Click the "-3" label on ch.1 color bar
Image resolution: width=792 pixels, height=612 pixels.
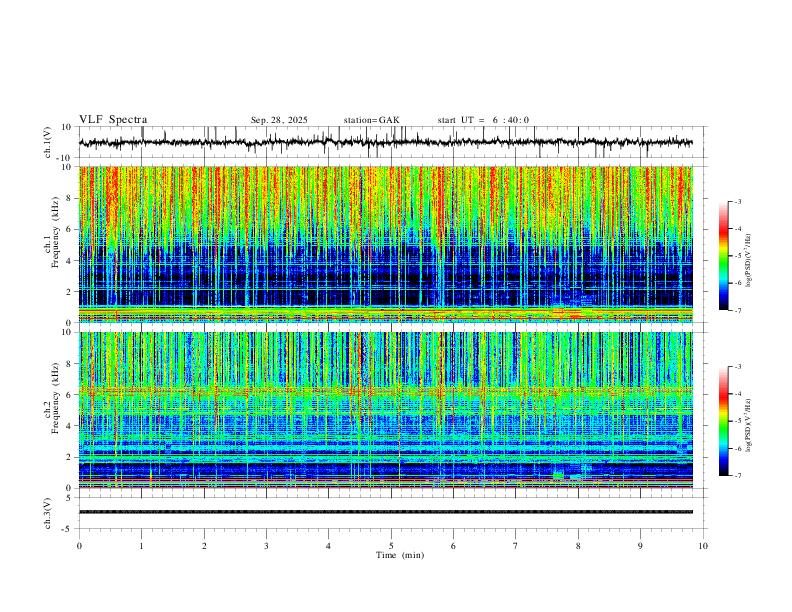click(x=738, y=201)
